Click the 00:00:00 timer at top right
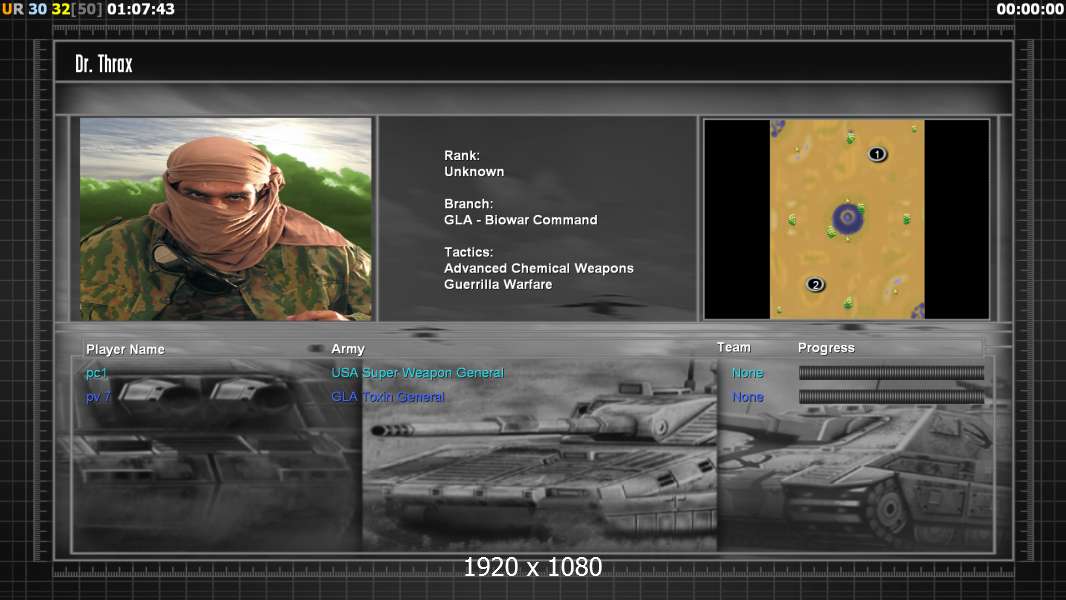Image resolution: width=1066 pixels, height=600 pixels. pyautogui.click(x=1030, y=10)
